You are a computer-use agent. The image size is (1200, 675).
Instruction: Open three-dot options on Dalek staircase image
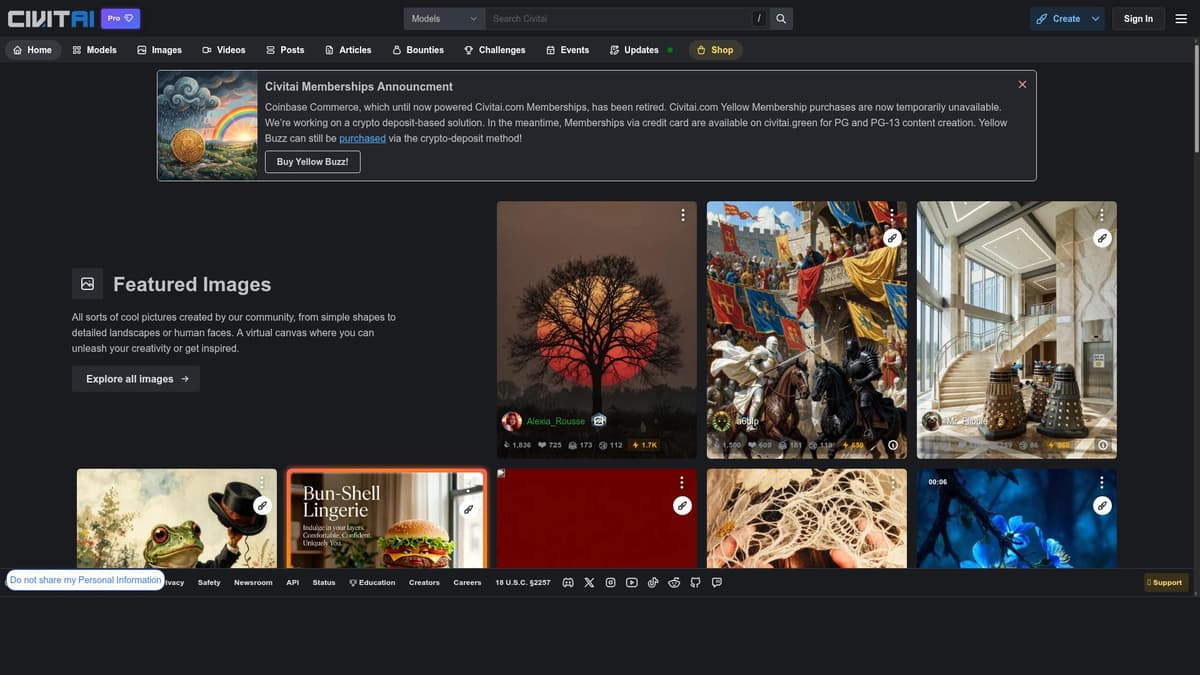1102,215
